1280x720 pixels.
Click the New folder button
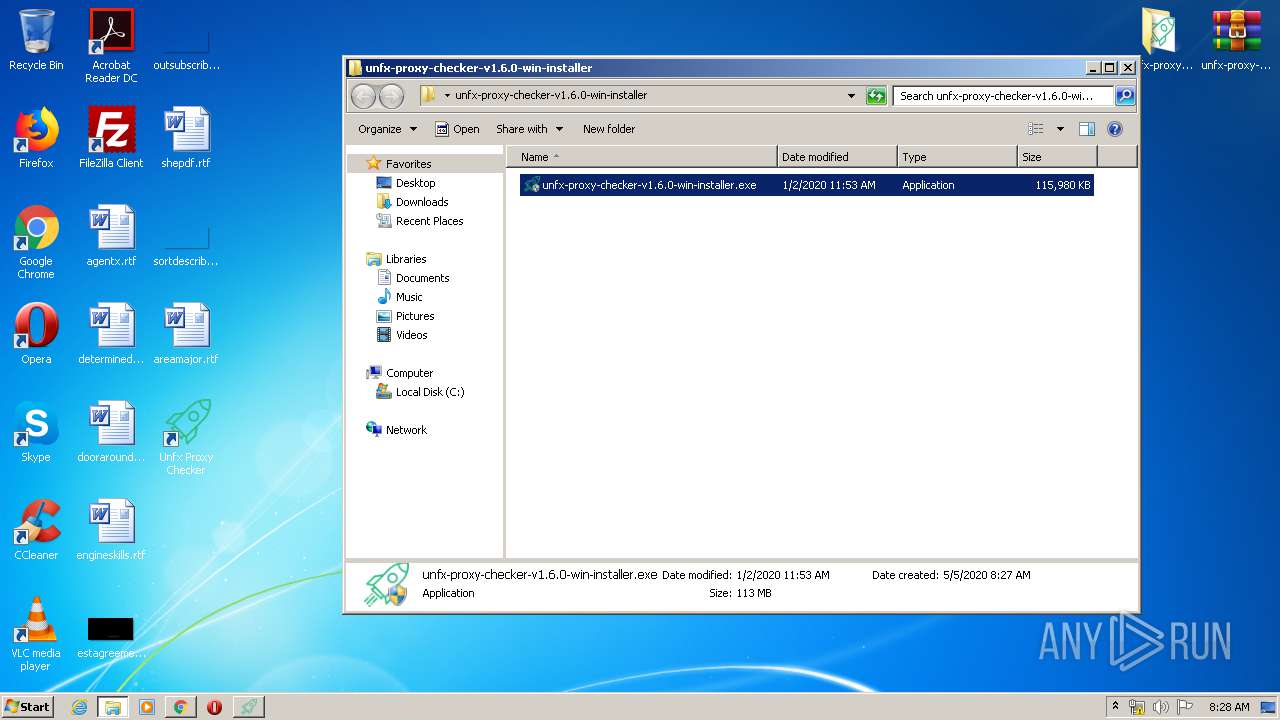pos(609,129)
